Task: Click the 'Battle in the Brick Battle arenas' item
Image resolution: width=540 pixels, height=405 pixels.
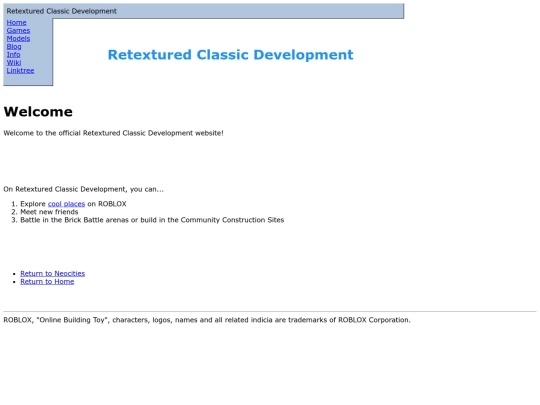Action: pyautogui.click(x=152, y=220)
